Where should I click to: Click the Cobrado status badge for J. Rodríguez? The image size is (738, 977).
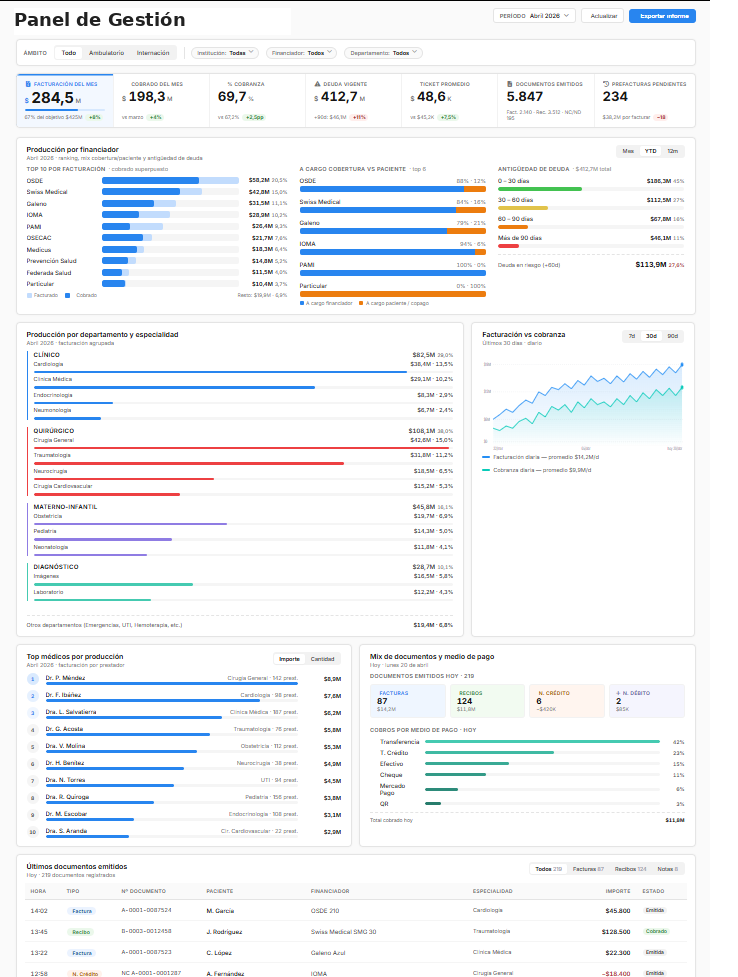[655, 931]
